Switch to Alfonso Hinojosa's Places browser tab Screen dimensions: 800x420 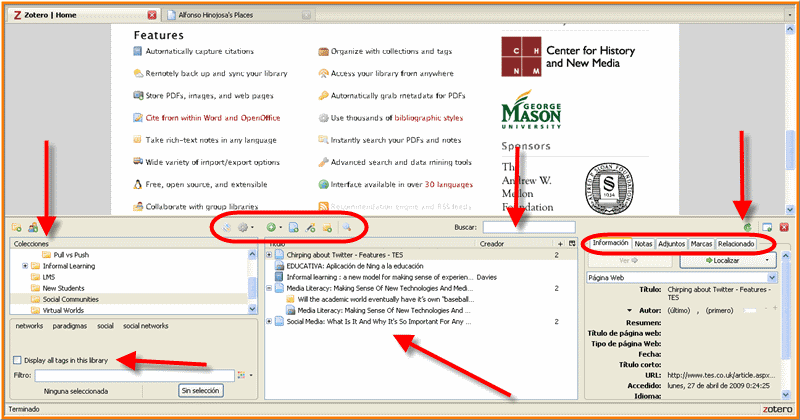click(x=238, y=15)
